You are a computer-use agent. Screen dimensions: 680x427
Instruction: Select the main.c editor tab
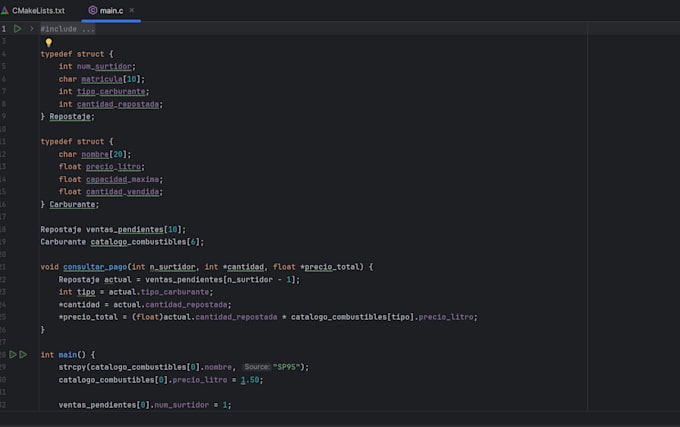coord(111,10)
